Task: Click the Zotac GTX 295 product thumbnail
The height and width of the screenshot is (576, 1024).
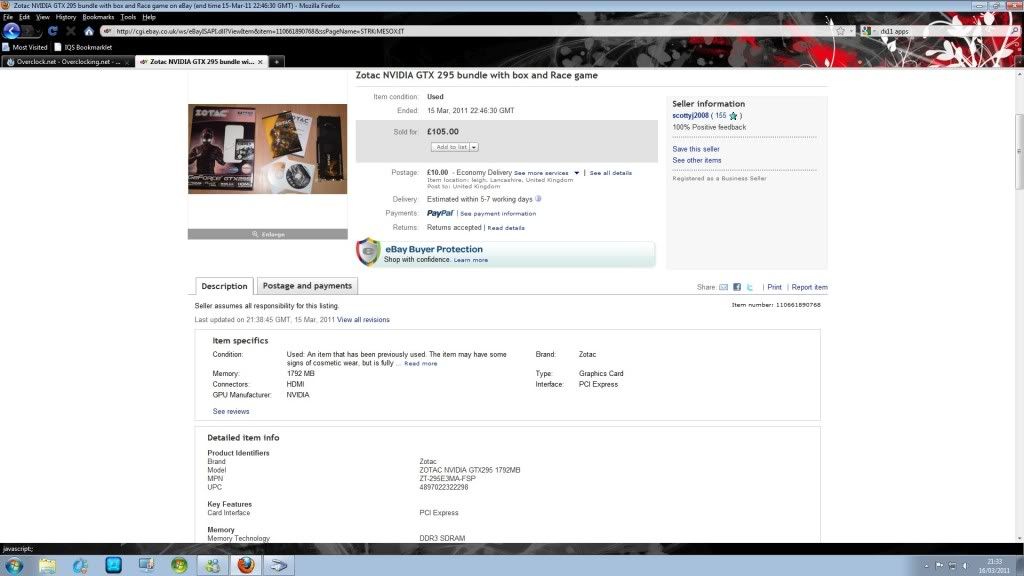Action: (x=268, y=149)
